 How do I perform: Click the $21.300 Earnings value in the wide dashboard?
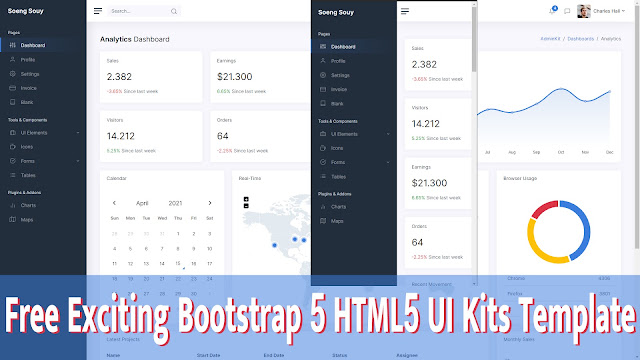click(x=235, y=77)
